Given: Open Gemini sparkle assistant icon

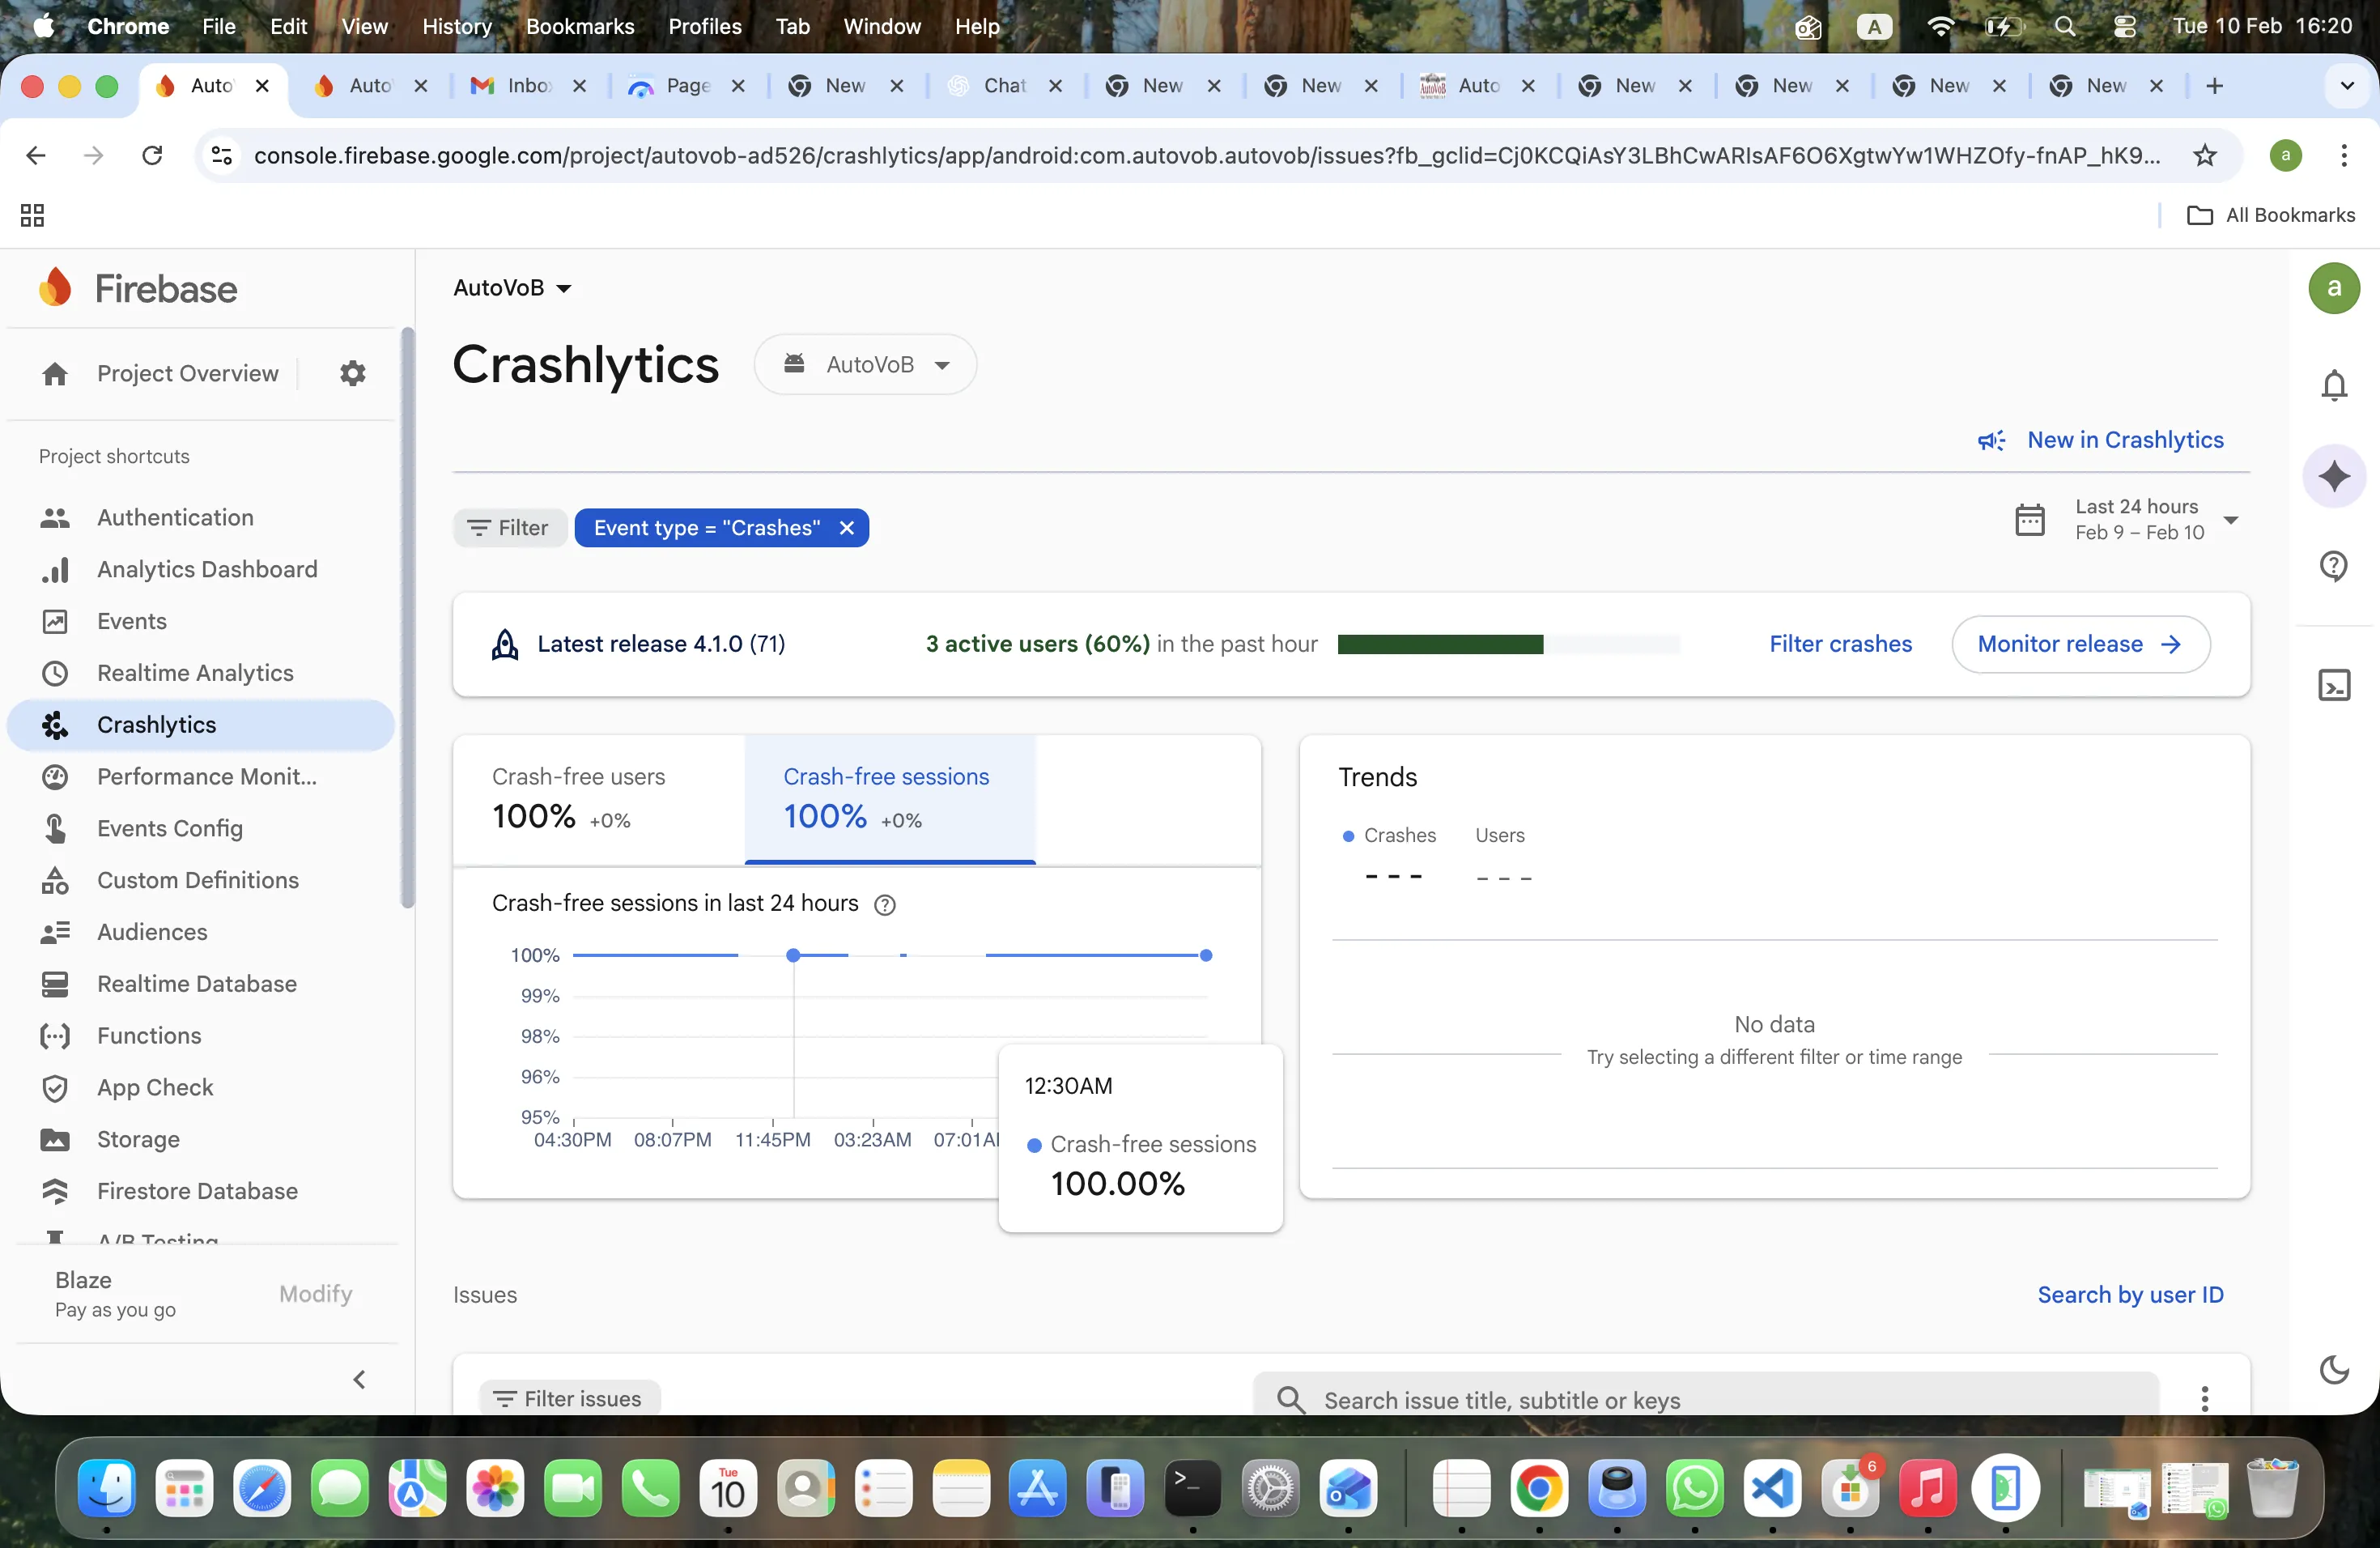Looking at the screenshot, I should [2333, 476].
